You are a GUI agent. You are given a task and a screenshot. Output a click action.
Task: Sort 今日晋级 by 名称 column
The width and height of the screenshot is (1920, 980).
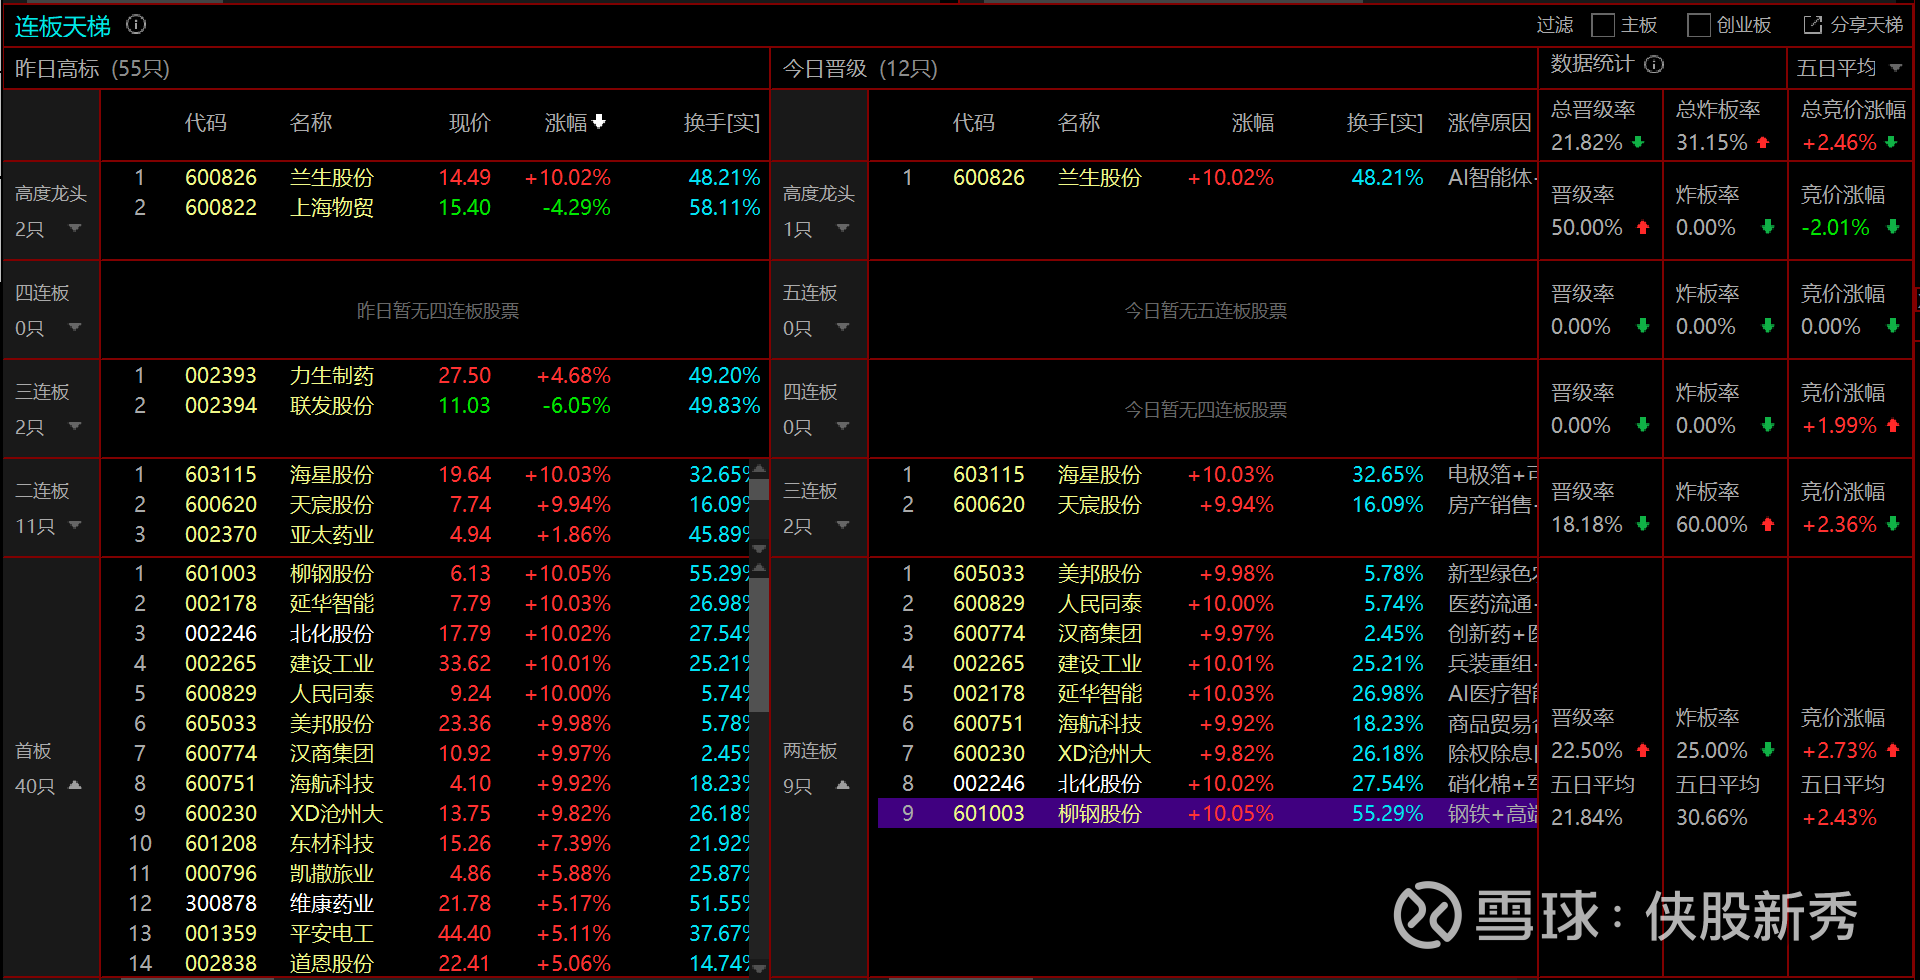click(x=1079, y=123)
